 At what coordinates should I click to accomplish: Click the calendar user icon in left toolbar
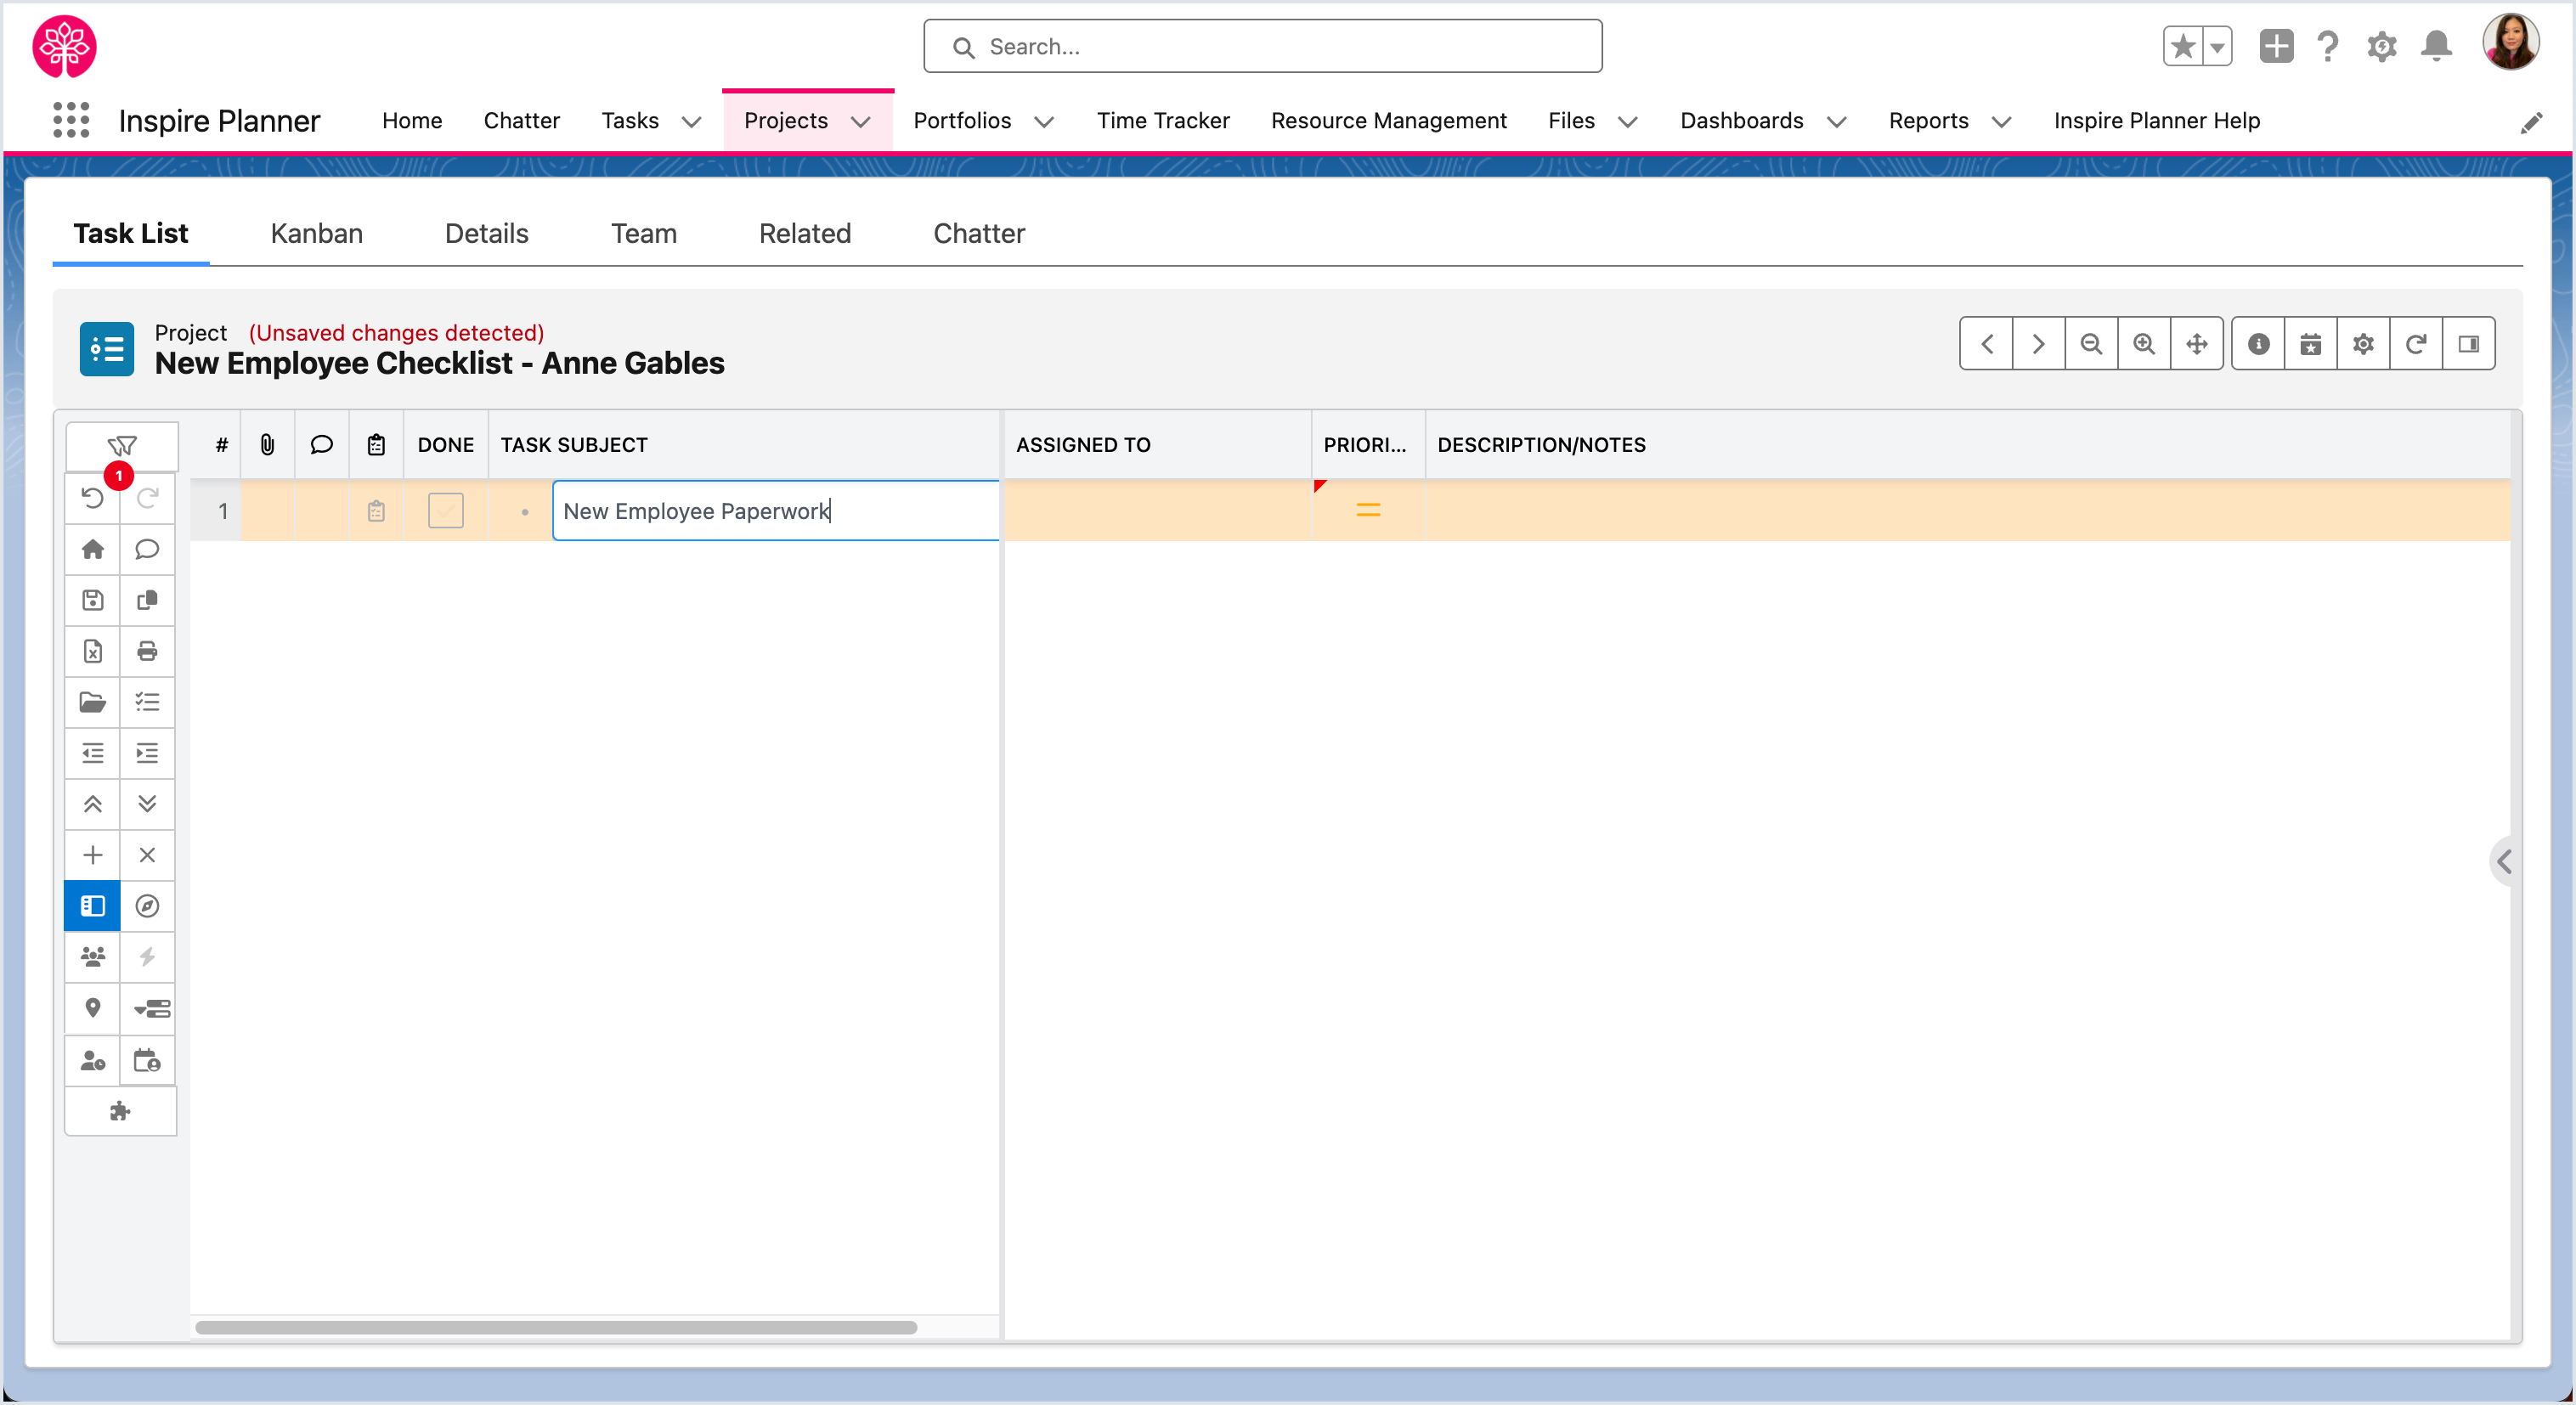point(147,1060)
